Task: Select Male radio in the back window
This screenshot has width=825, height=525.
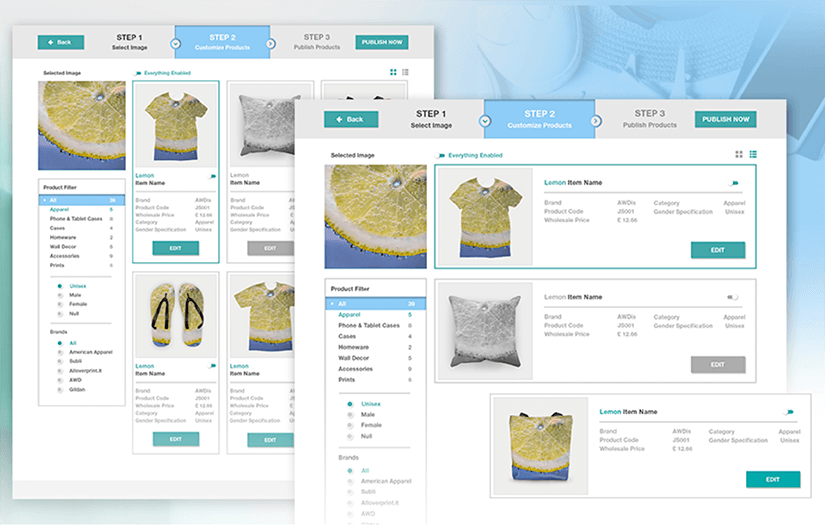Action: pyautogui.click(x=60, y=295)
